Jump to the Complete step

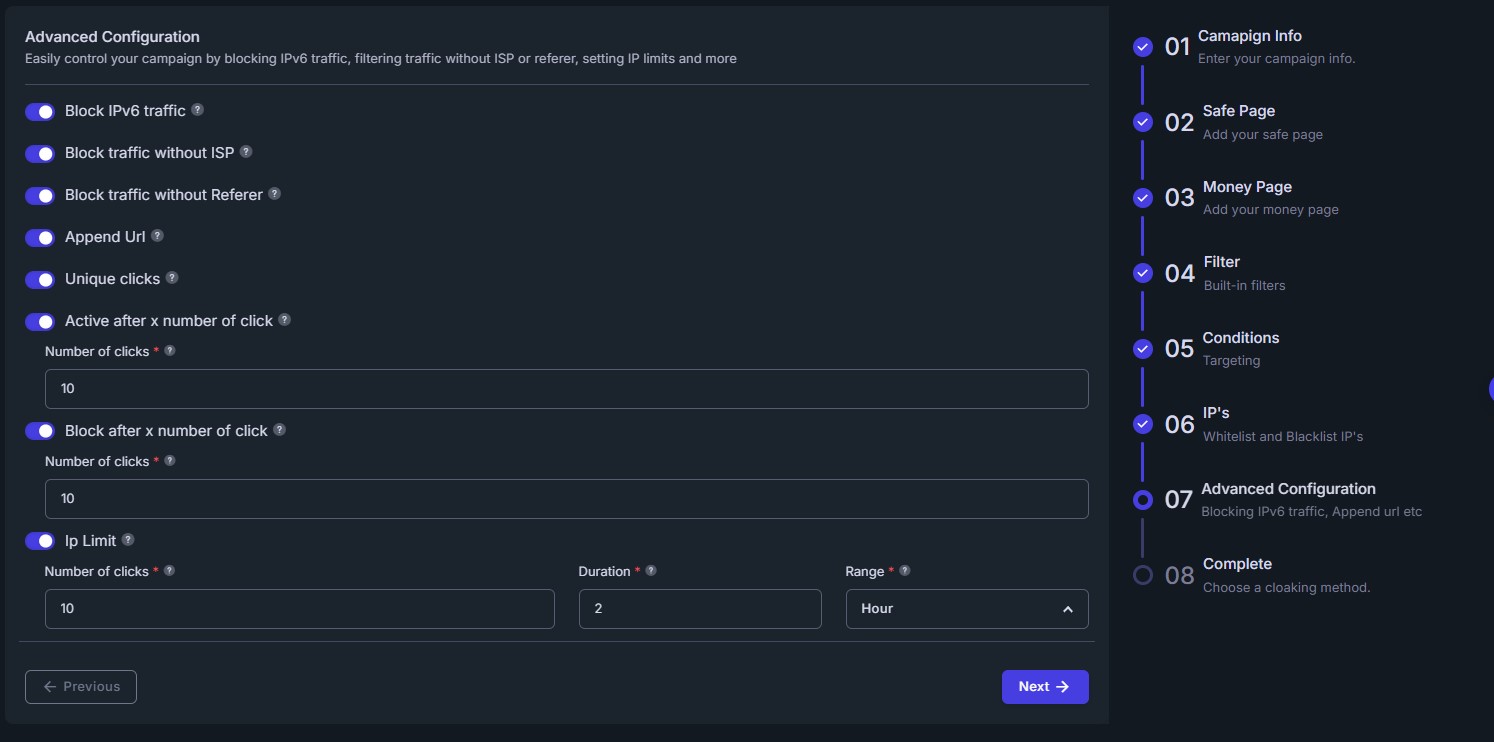click(1237, 564)
